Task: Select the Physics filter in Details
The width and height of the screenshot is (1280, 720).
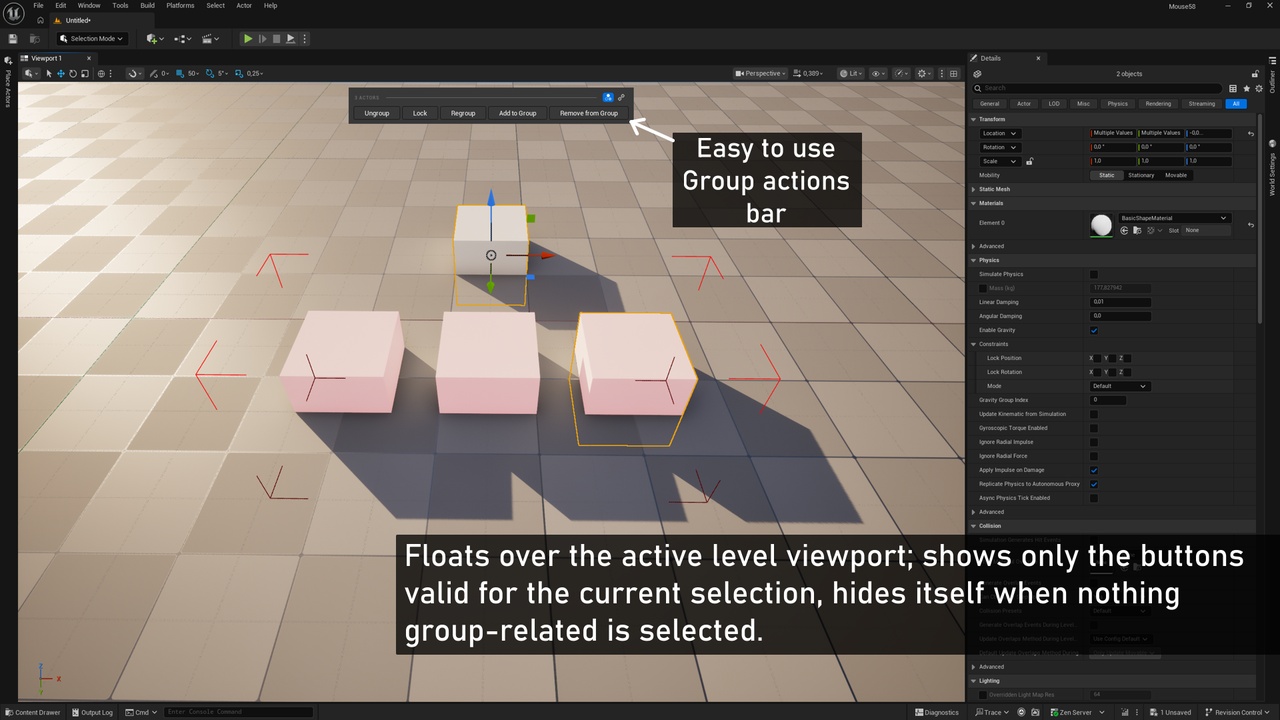Action: tap(1117, 104)
